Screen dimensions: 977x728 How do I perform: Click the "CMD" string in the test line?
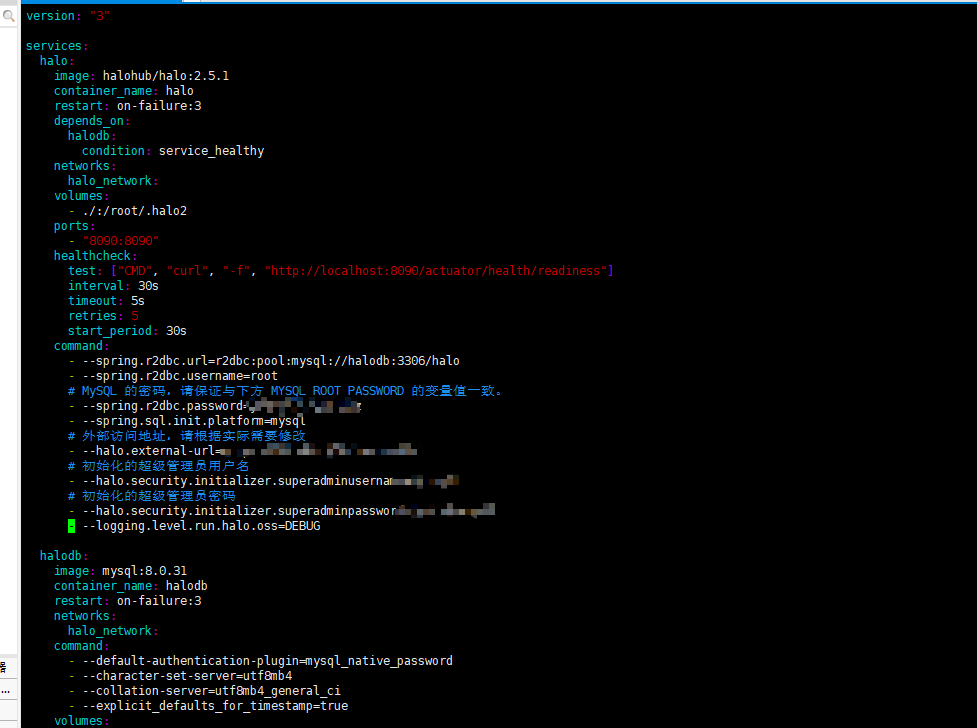click(135, 271)
